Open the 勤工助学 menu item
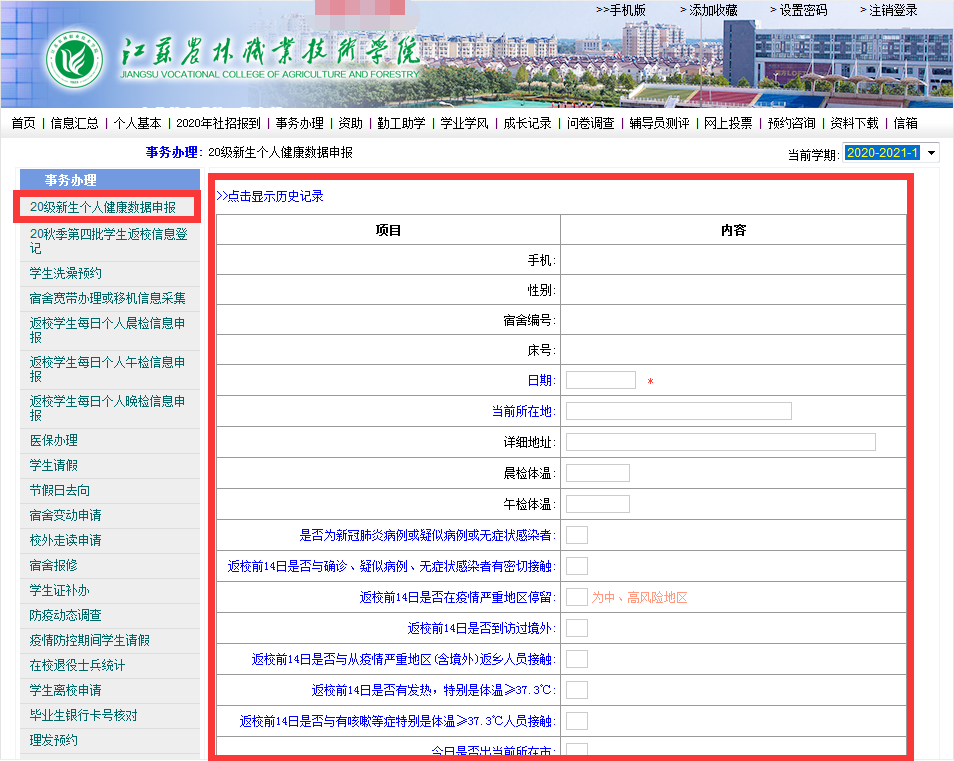The width and height of the screenshot is (954, 761). click(x=401, y=123)
